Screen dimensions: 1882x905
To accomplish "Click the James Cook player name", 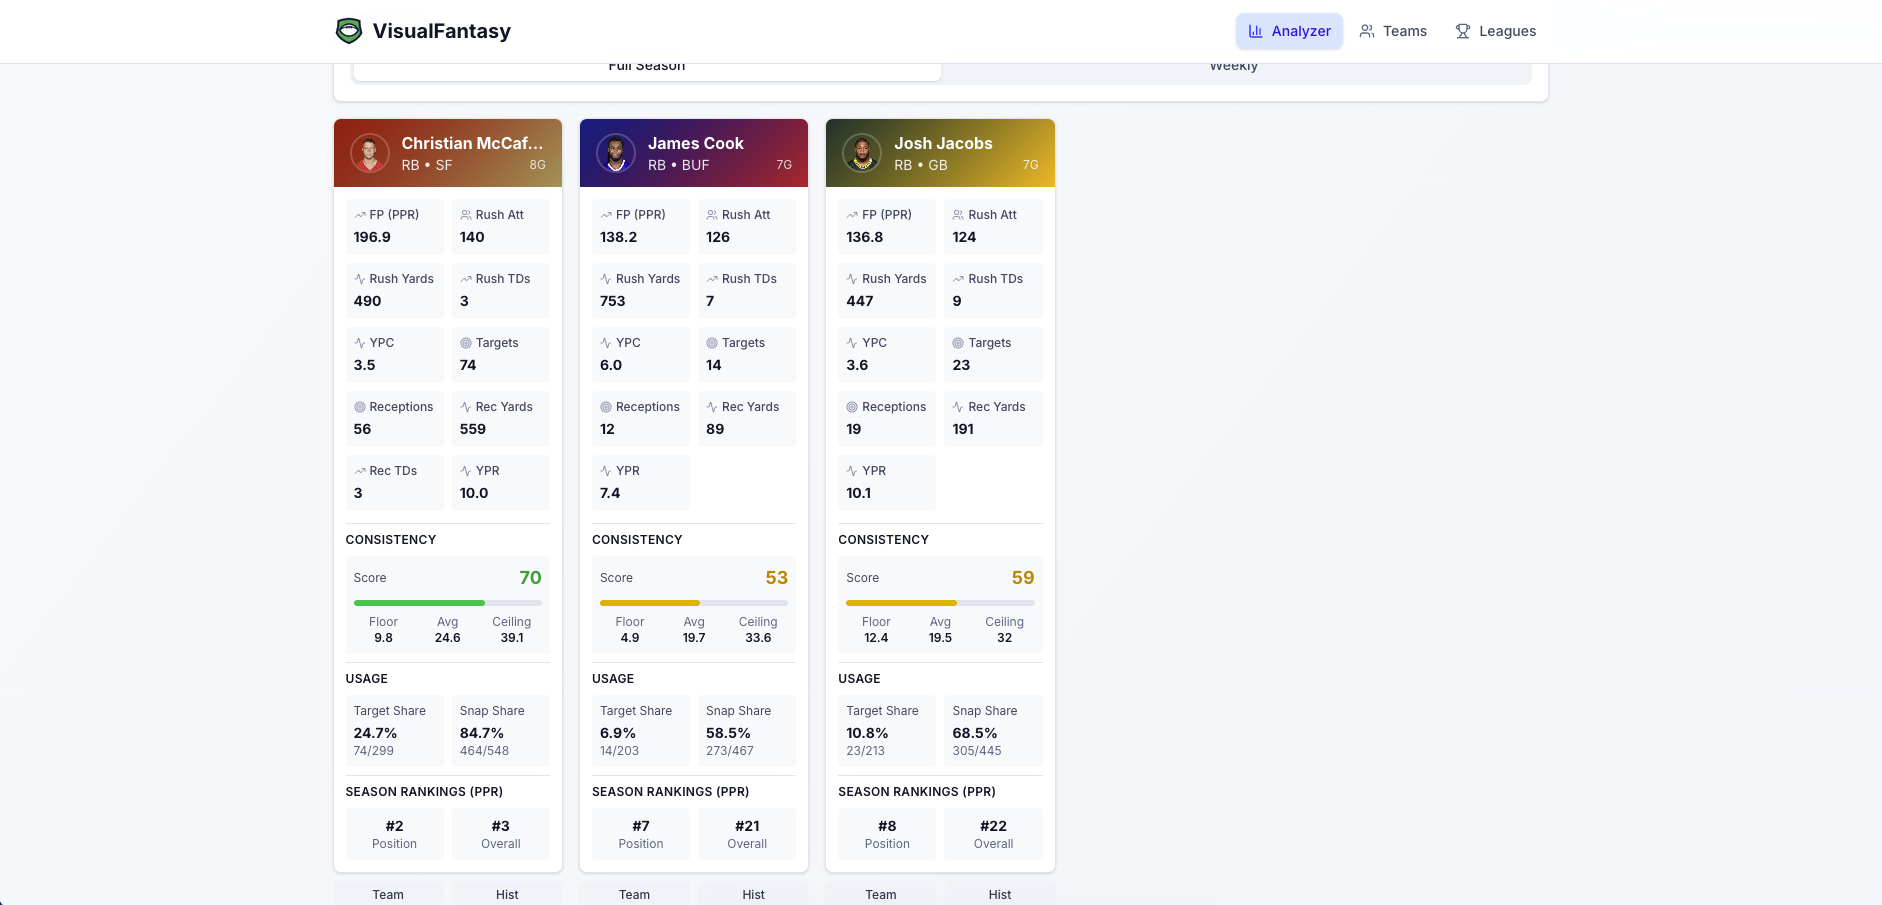I will (x=696, y=143).
